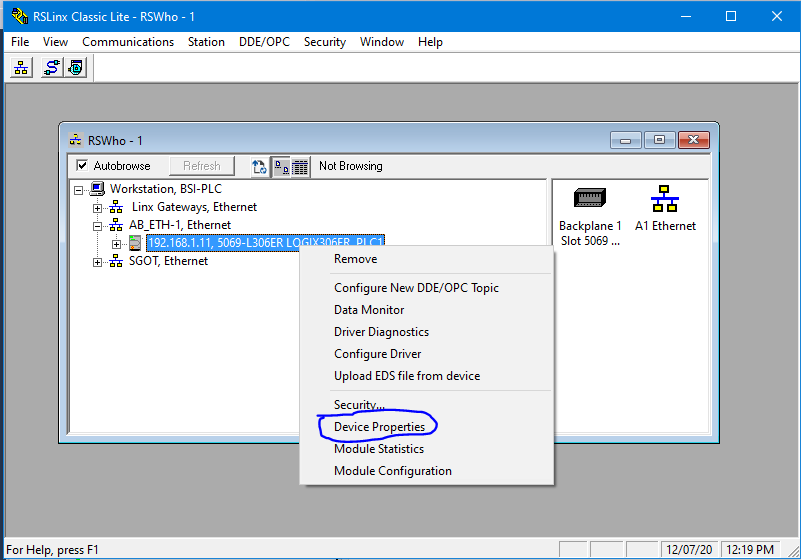Click the RSWho child window icon
Image resolution: width=801 pixels, height=560 pixels.
pyautogui.click(x=76, y=140)
